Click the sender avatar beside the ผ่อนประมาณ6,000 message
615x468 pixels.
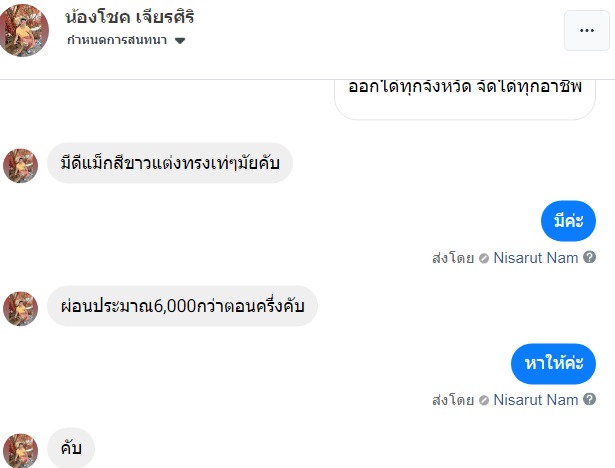[21, 308]
